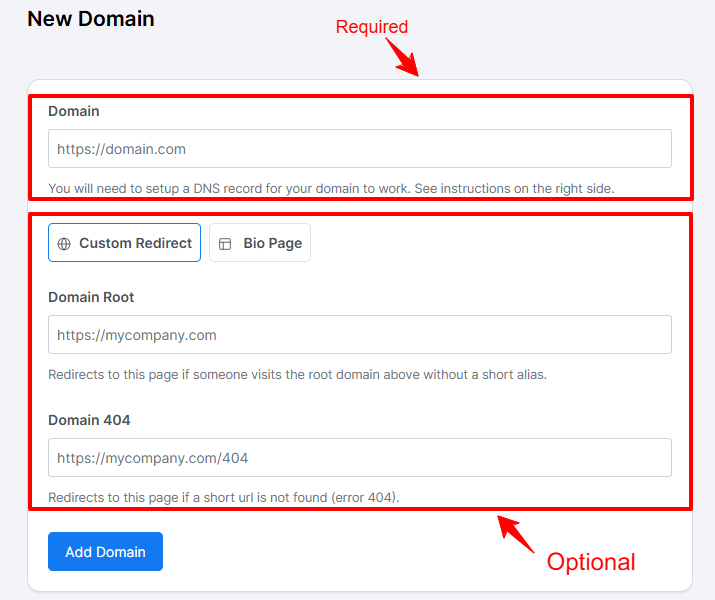The height and width of the screenshot is (600, 715).
Task: Click into the Domain Root field
Action: 359,335
